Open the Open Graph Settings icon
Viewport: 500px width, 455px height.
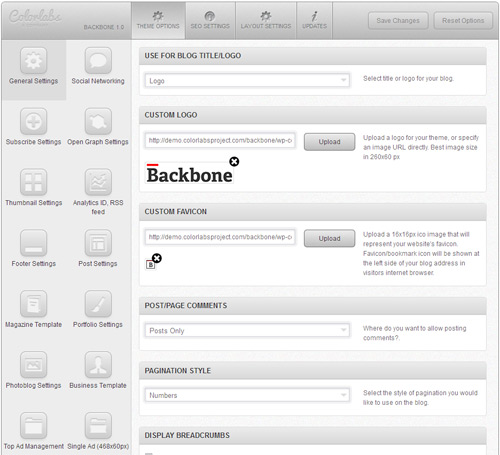[98, 121]
